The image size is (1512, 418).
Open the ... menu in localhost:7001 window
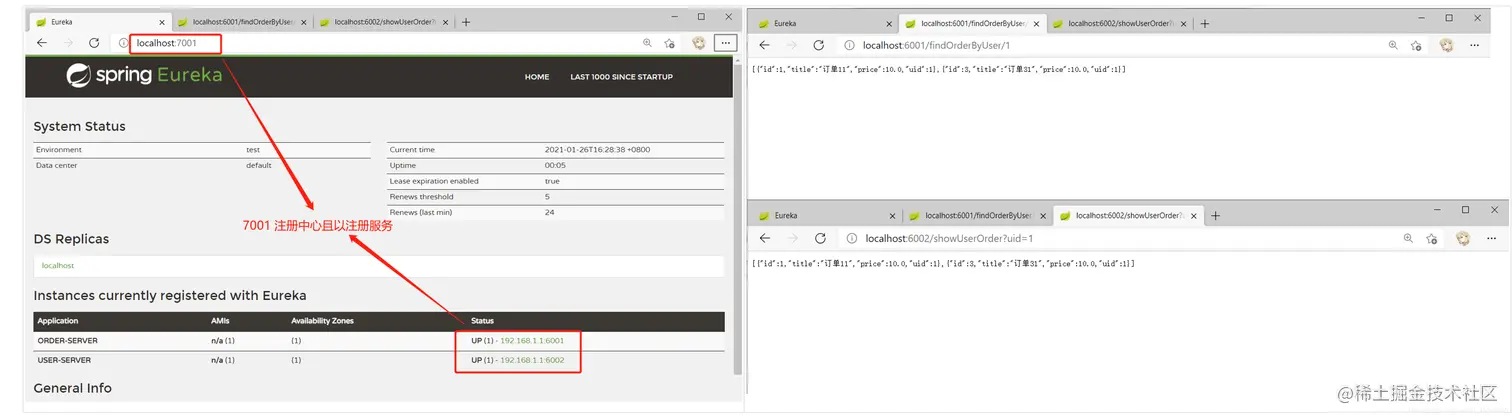(727, 43)
